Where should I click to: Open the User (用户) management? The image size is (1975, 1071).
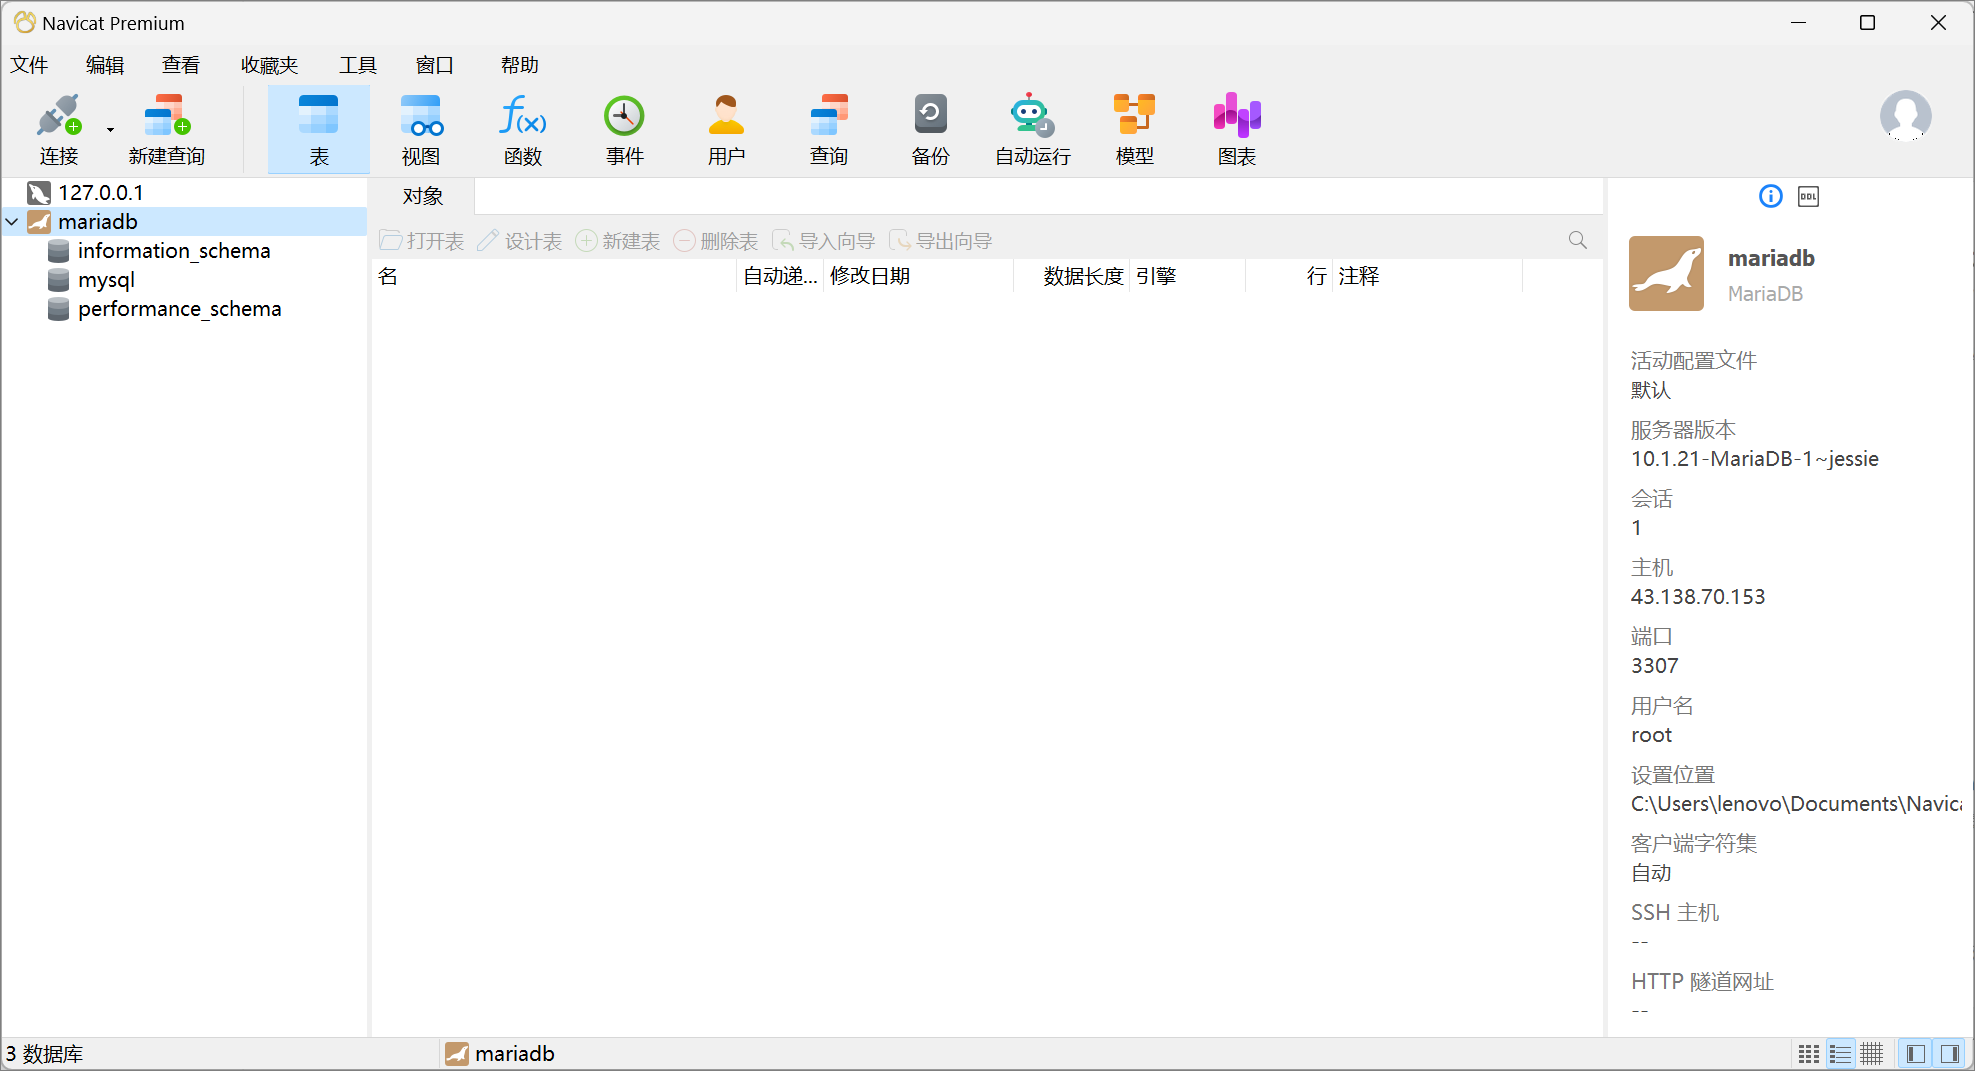point(727,130)
